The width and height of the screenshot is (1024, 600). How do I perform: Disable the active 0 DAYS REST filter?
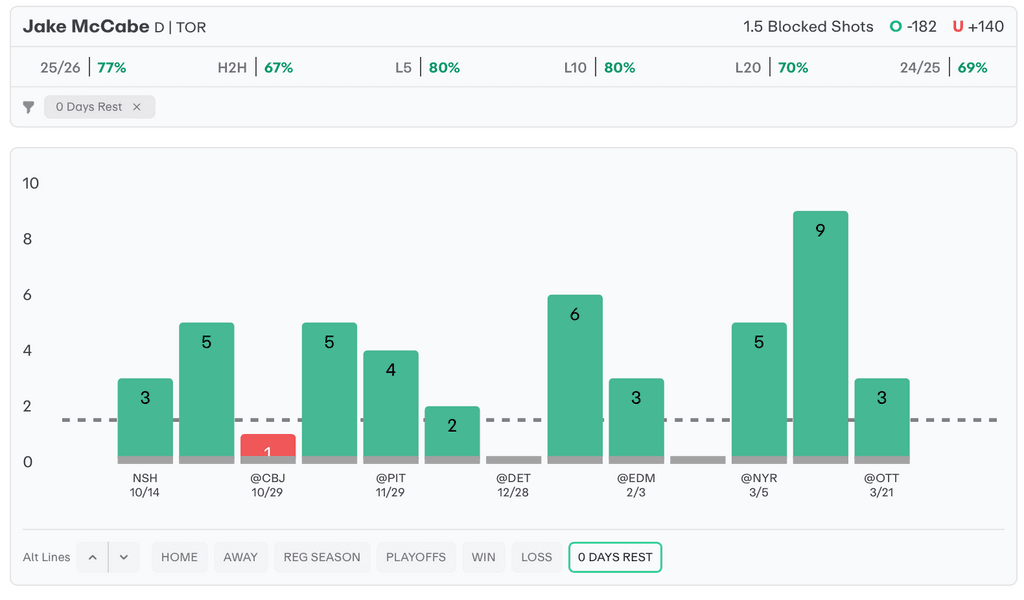coord(614,557)
